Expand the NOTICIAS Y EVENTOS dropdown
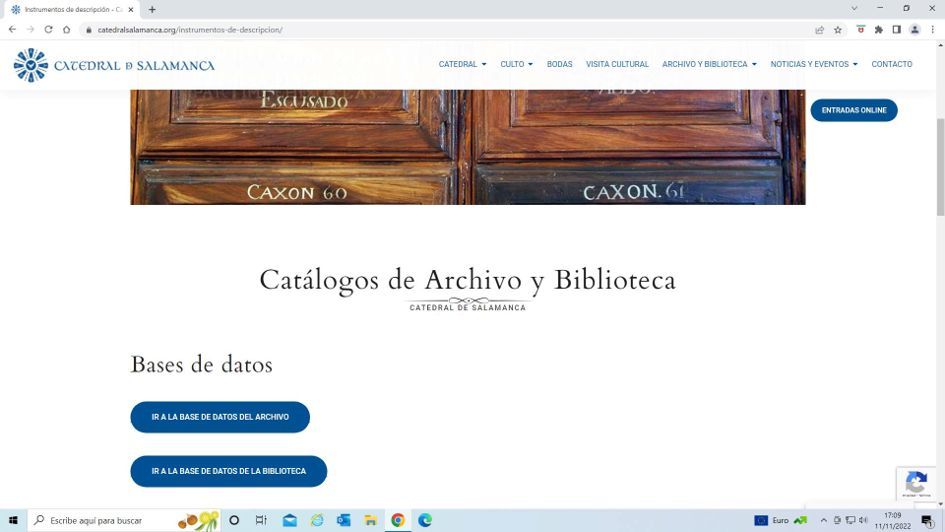 coord(813,64)
